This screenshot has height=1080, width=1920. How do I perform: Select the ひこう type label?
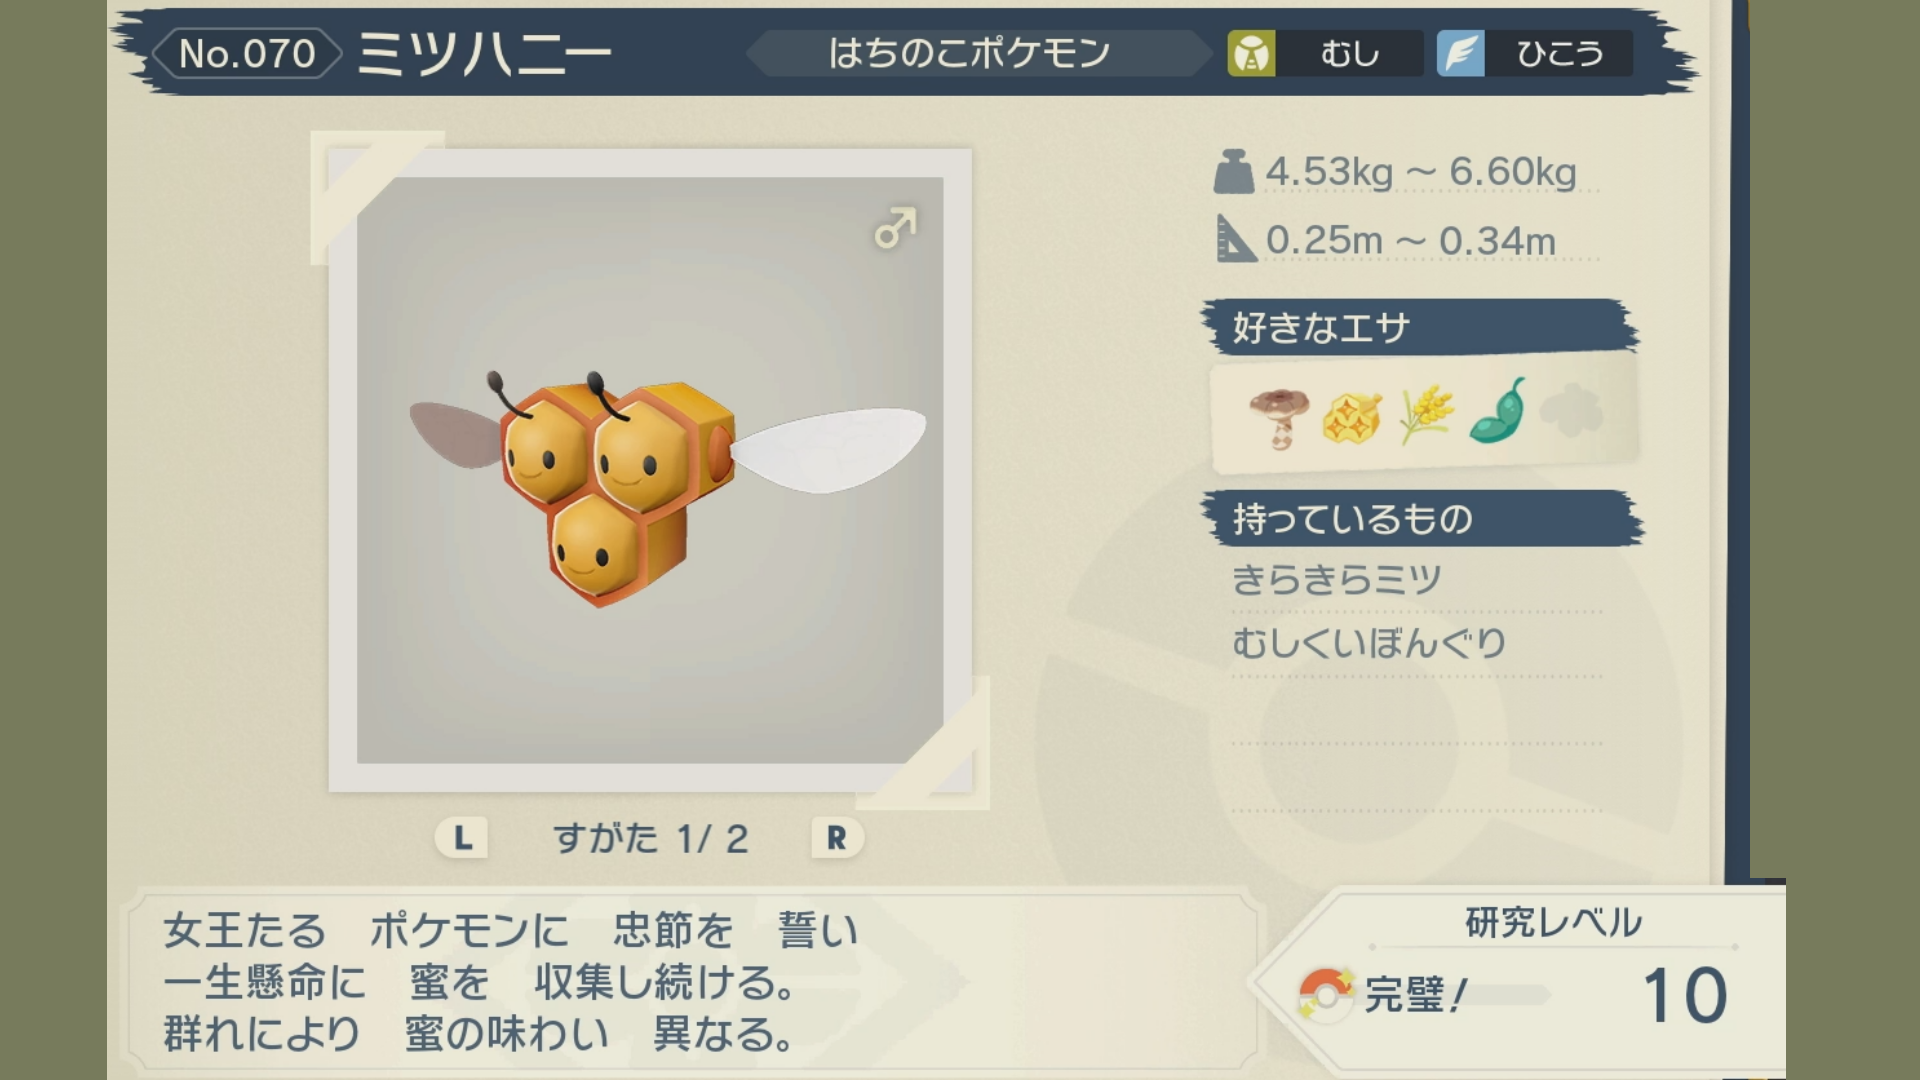click(x=1560, y=53)
